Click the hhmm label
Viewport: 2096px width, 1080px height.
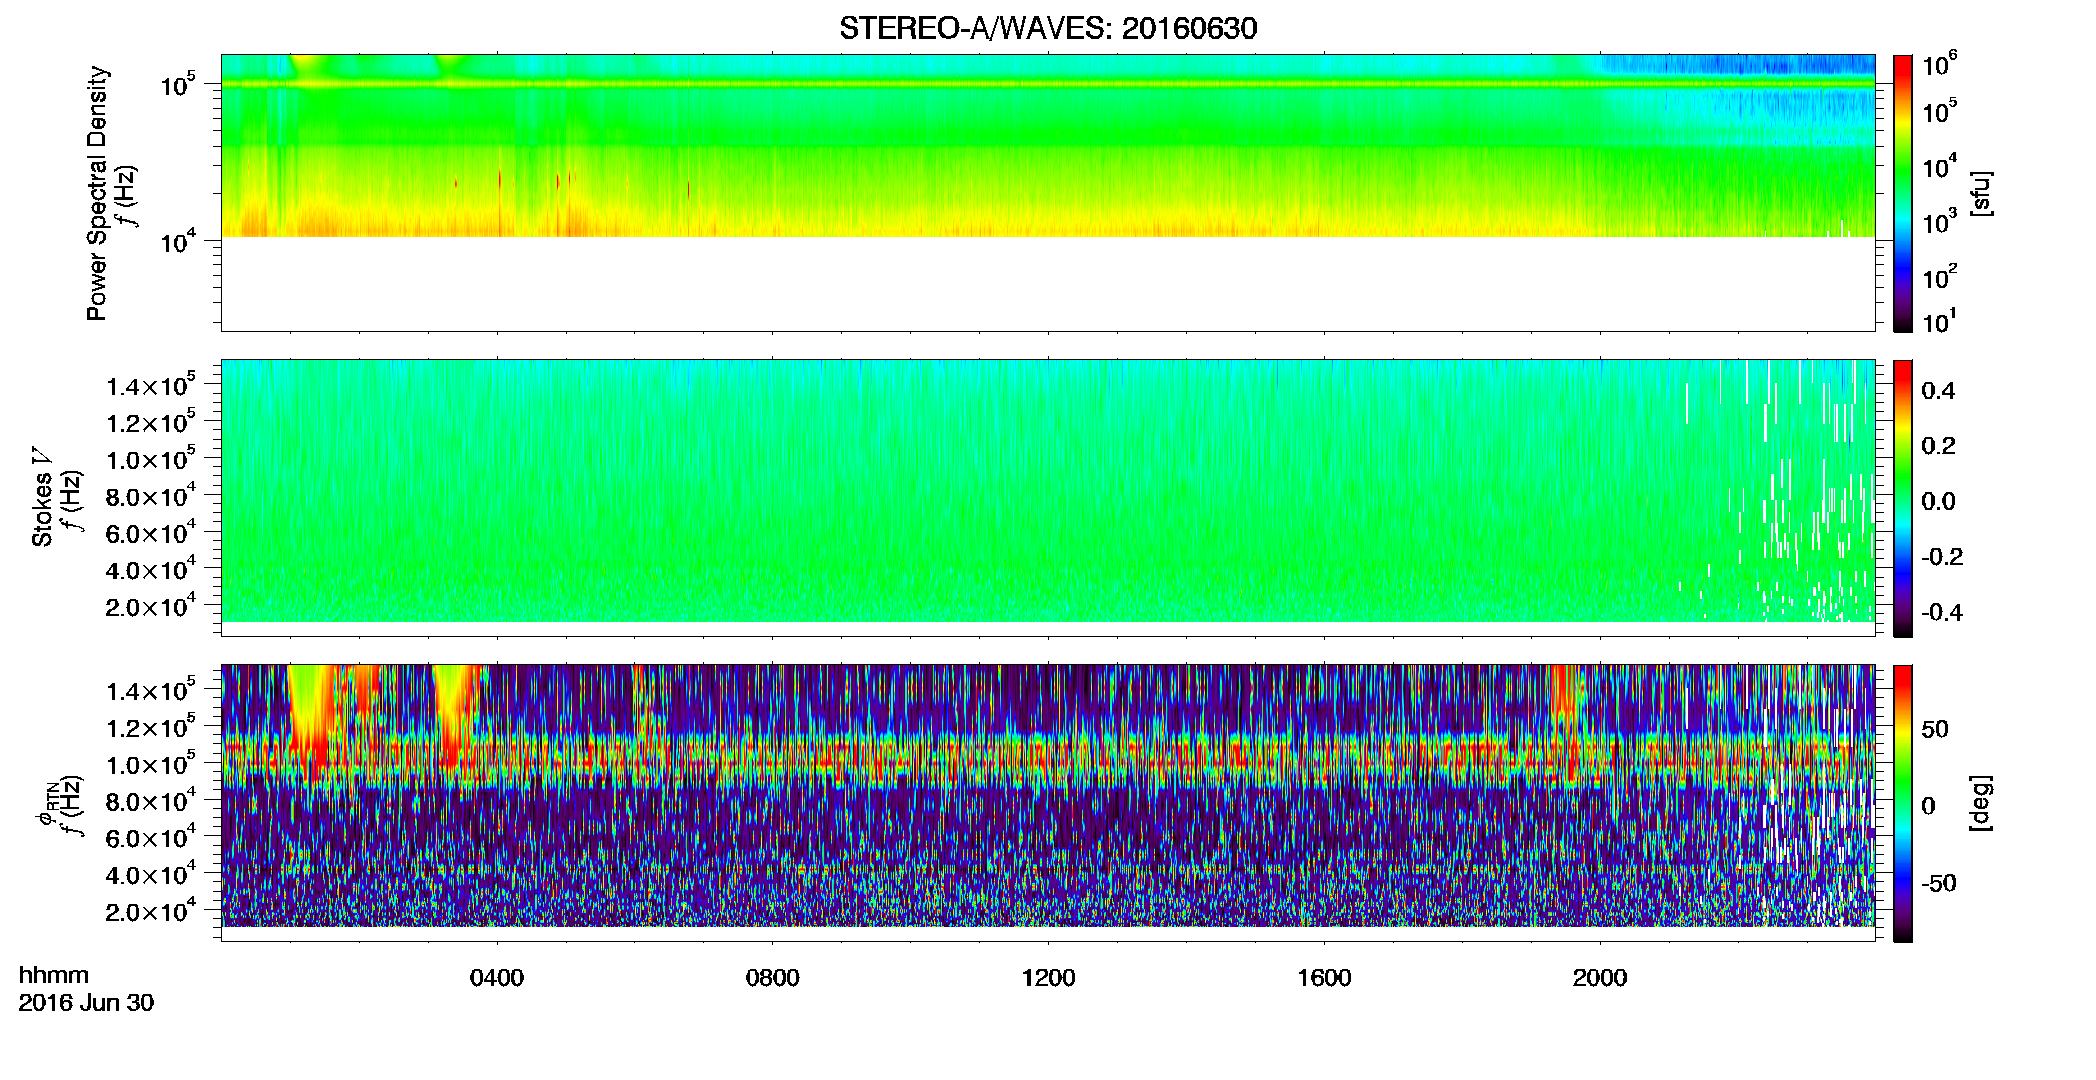pyautogui.click(x=54, y=975)
